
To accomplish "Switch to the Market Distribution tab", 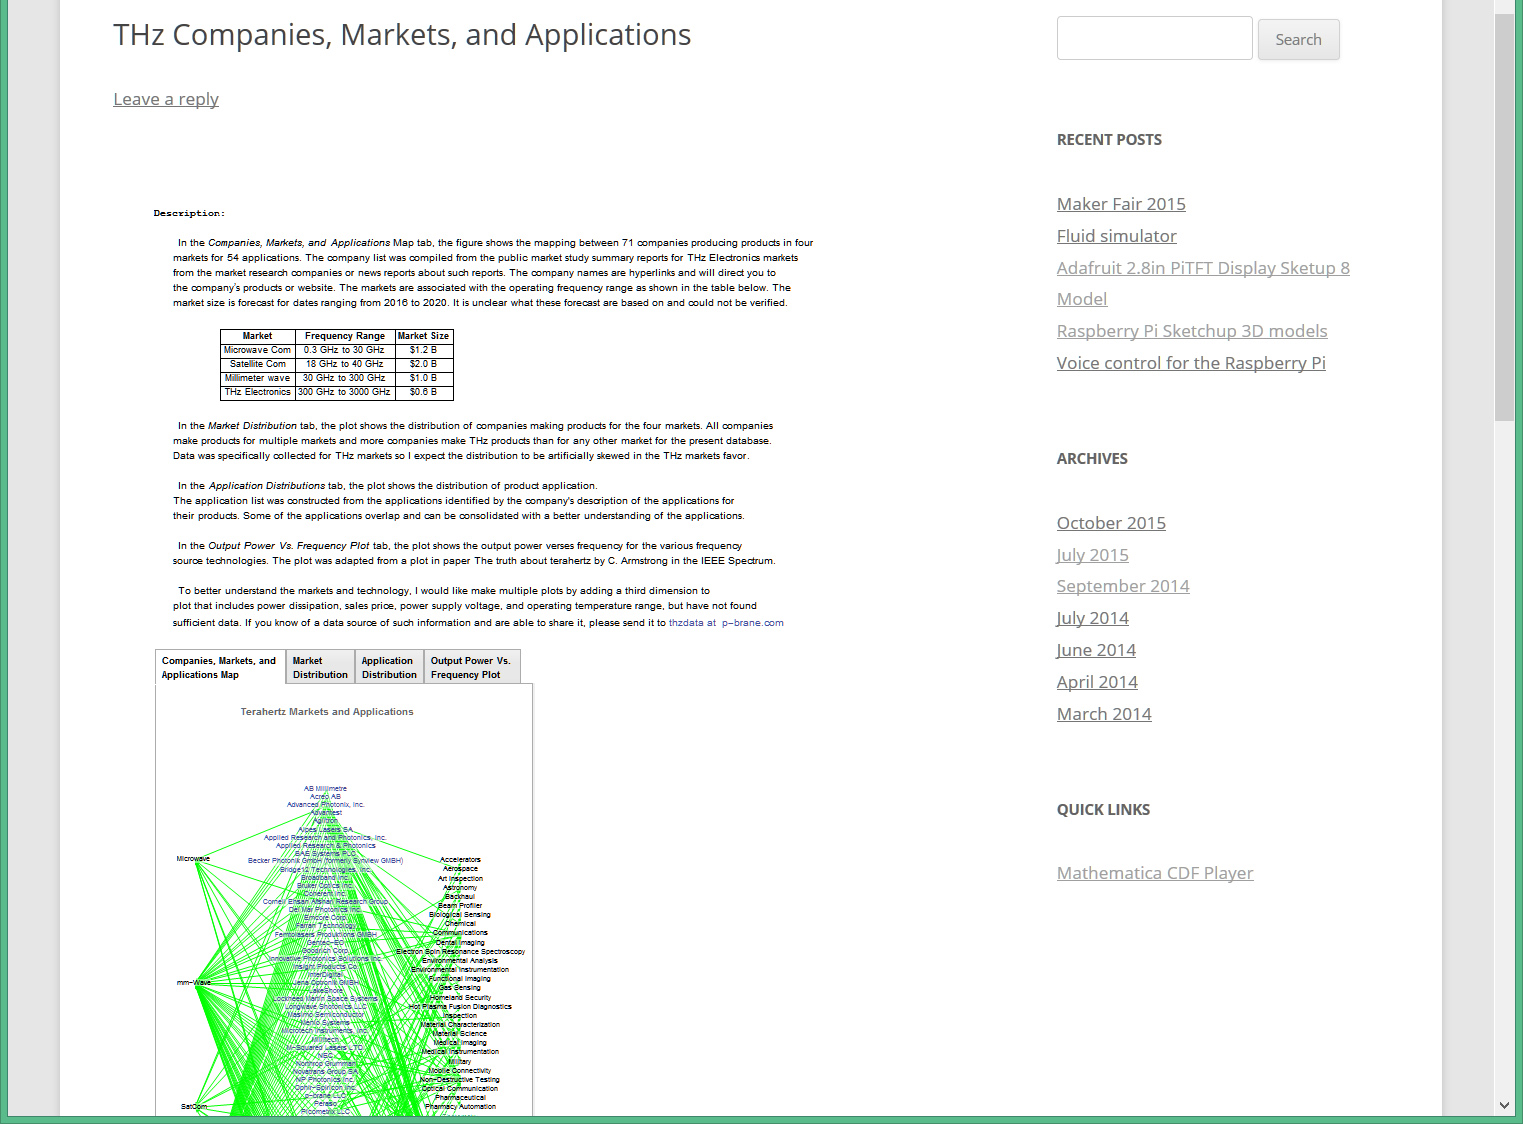I will point(320,668).
